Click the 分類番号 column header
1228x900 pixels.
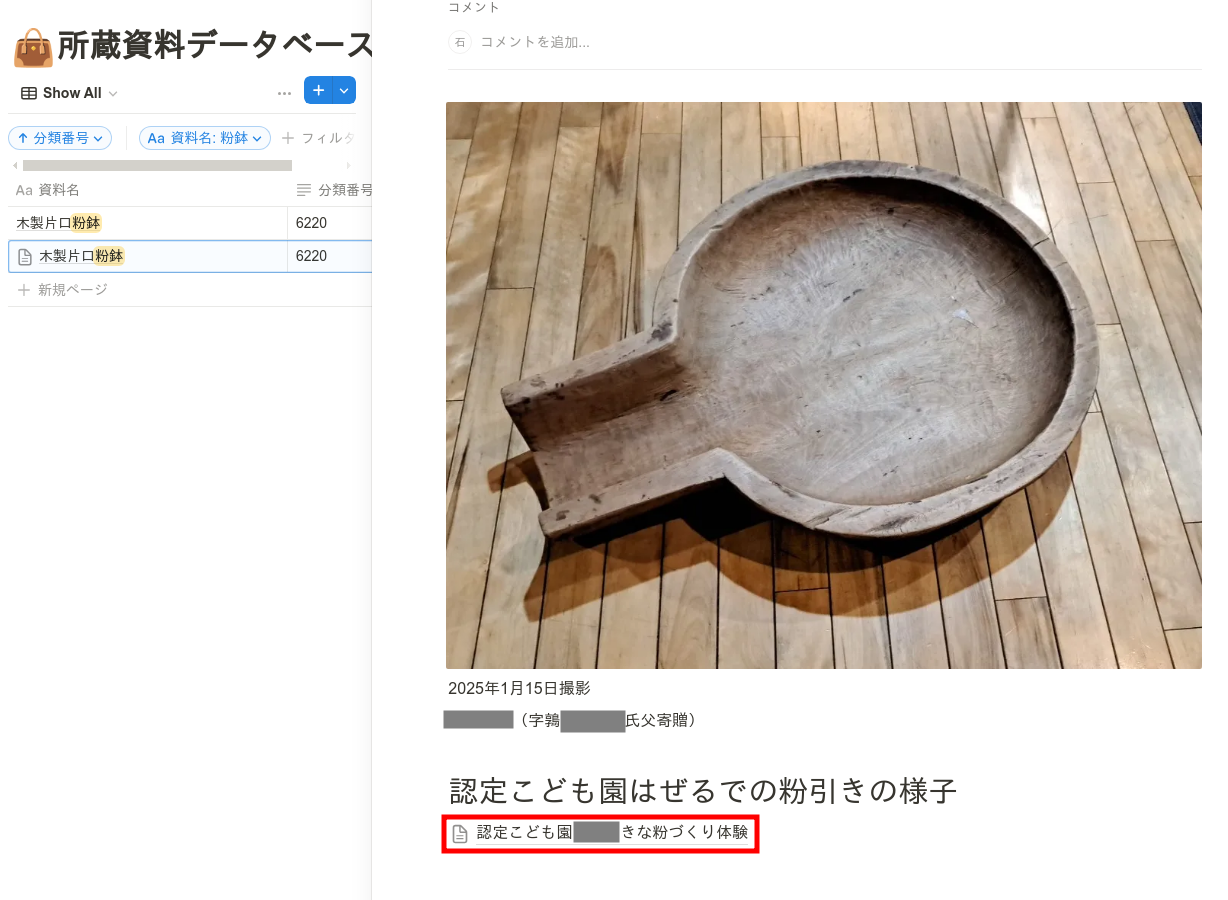334,190
